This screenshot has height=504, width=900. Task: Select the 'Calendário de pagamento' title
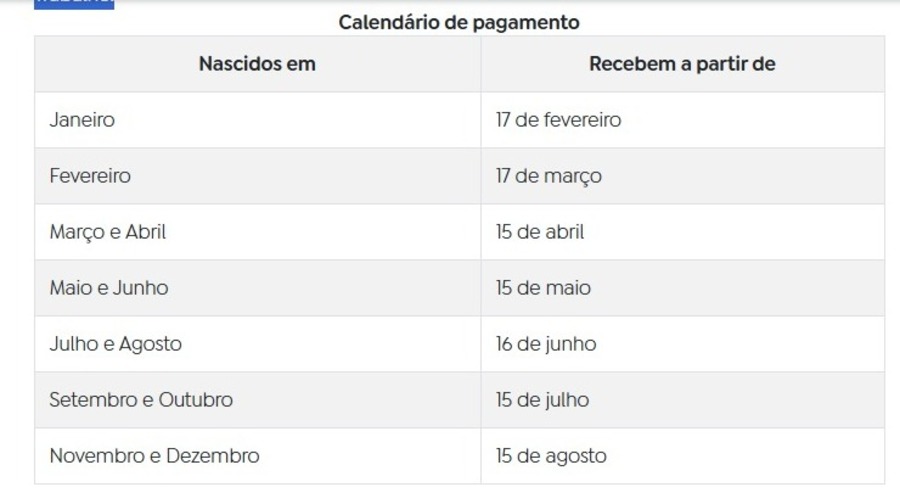tap(459, 22)
